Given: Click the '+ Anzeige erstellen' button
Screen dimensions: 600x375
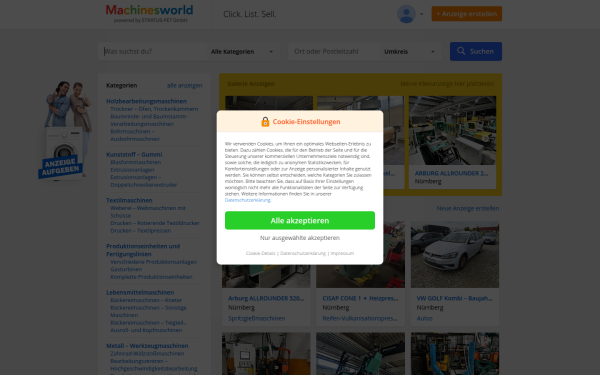Looking at the screenshot, I should (x=466, y=14).
